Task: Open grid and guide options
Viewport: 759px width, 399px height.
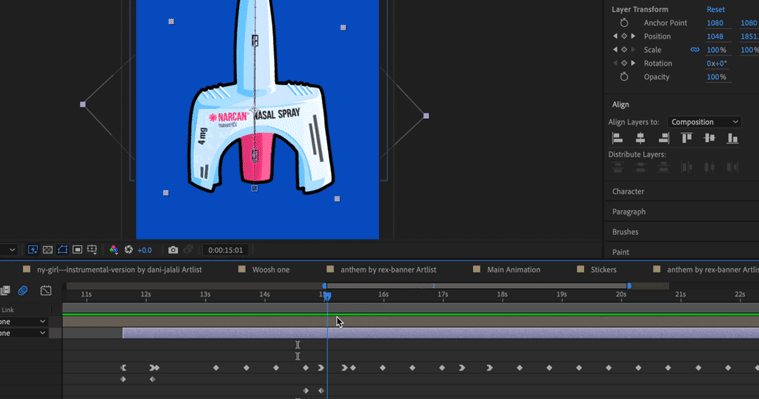Action: pos(92,250)
